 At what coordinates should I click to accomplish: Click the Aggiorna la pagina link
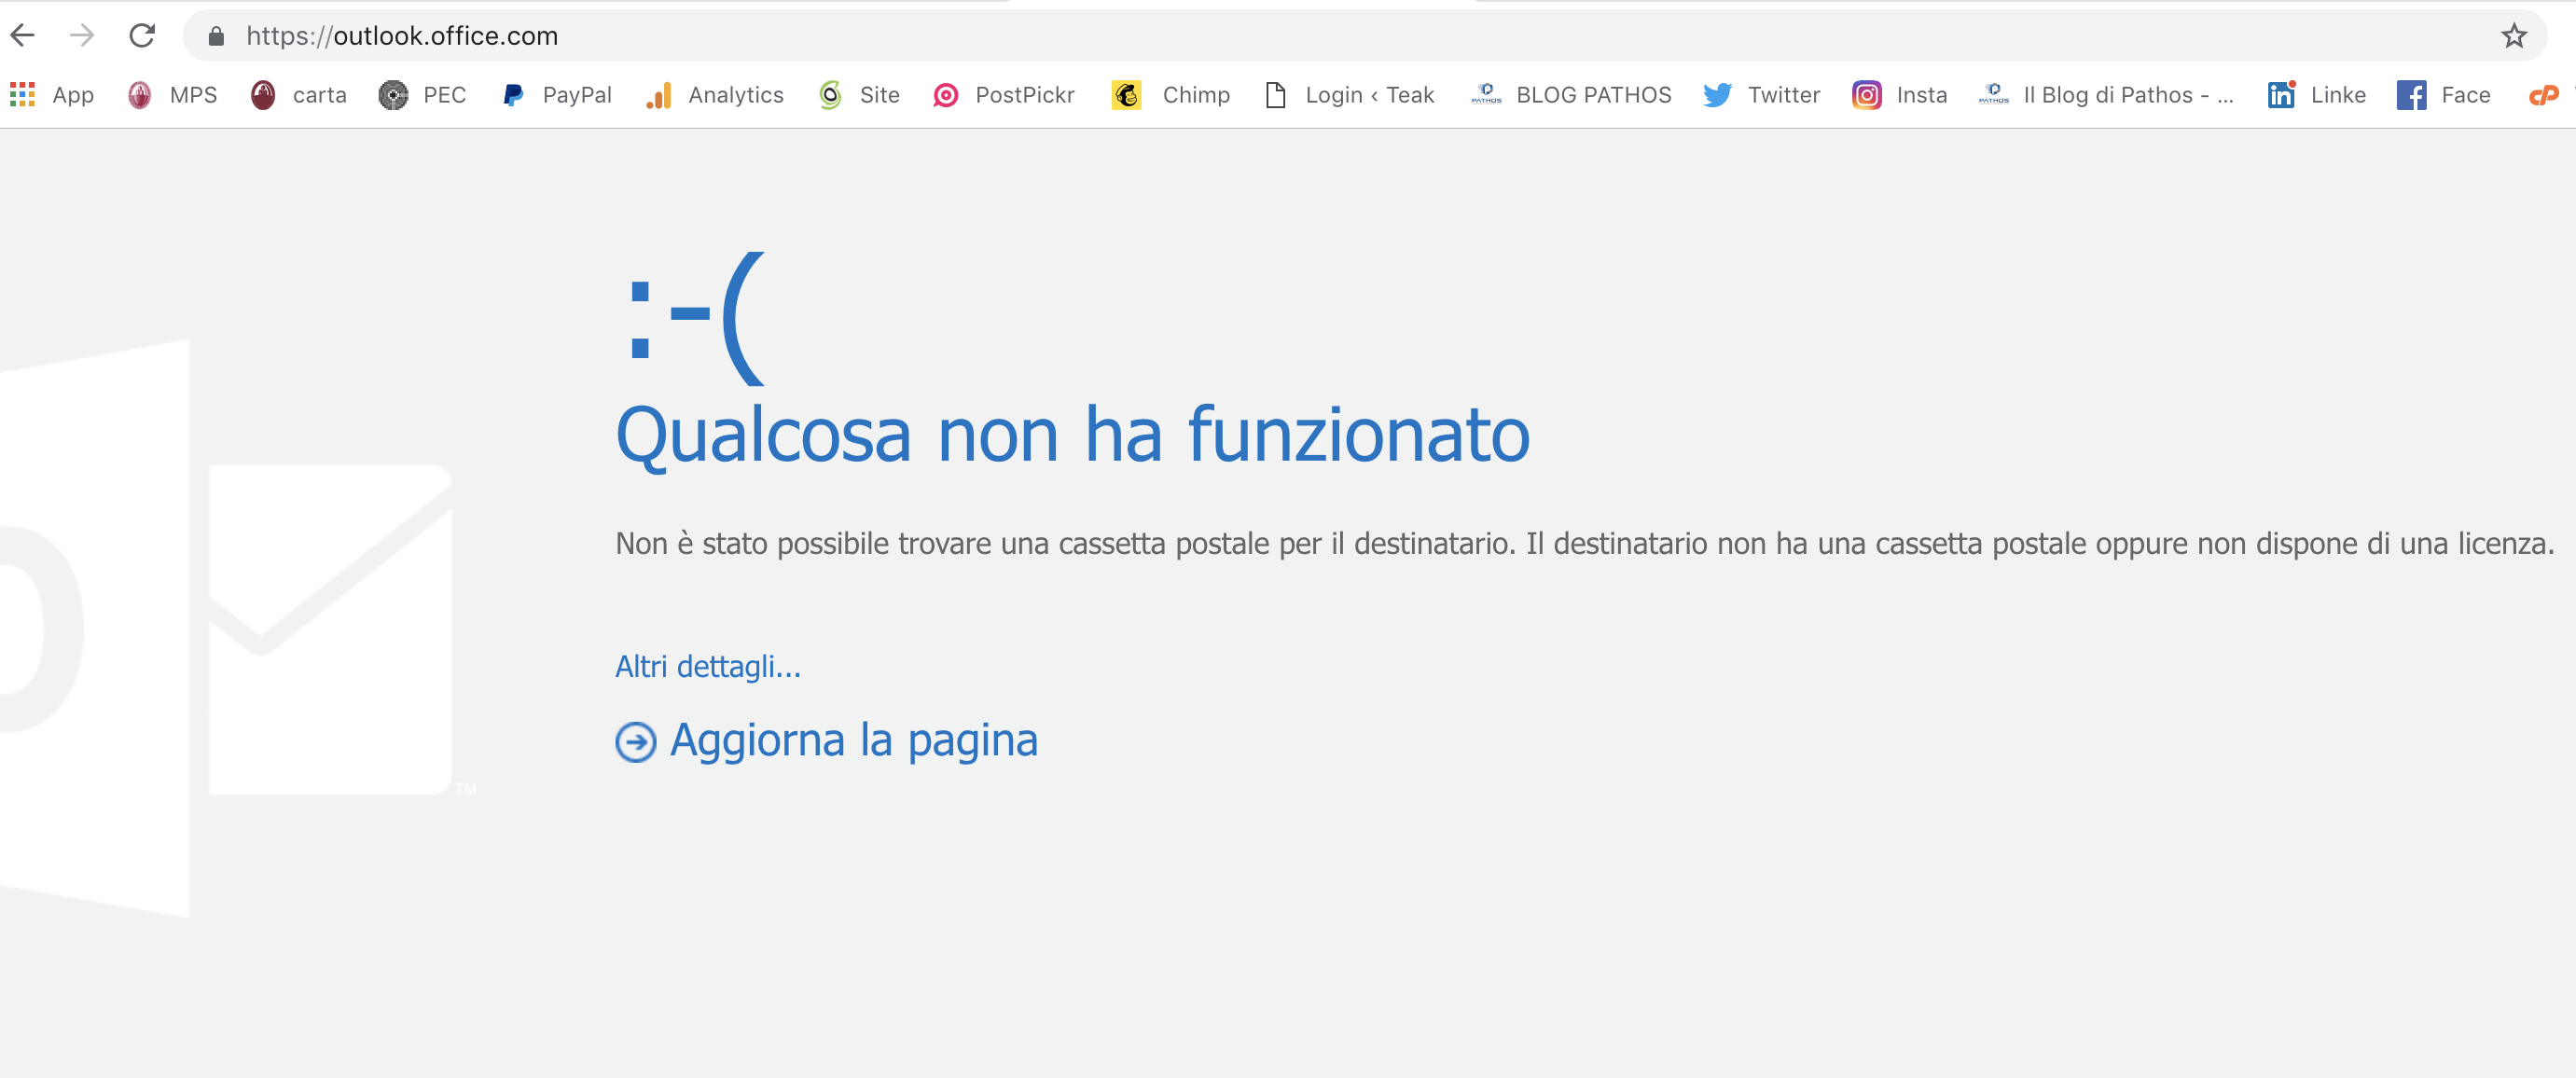827,741
